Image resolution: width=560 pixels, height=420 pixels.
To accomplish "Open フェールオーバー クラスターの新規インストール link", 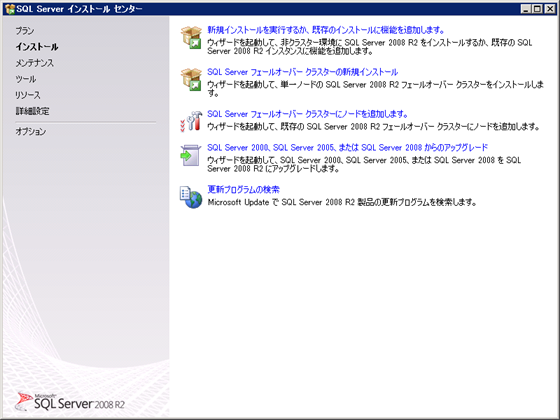I will (302, 72).
